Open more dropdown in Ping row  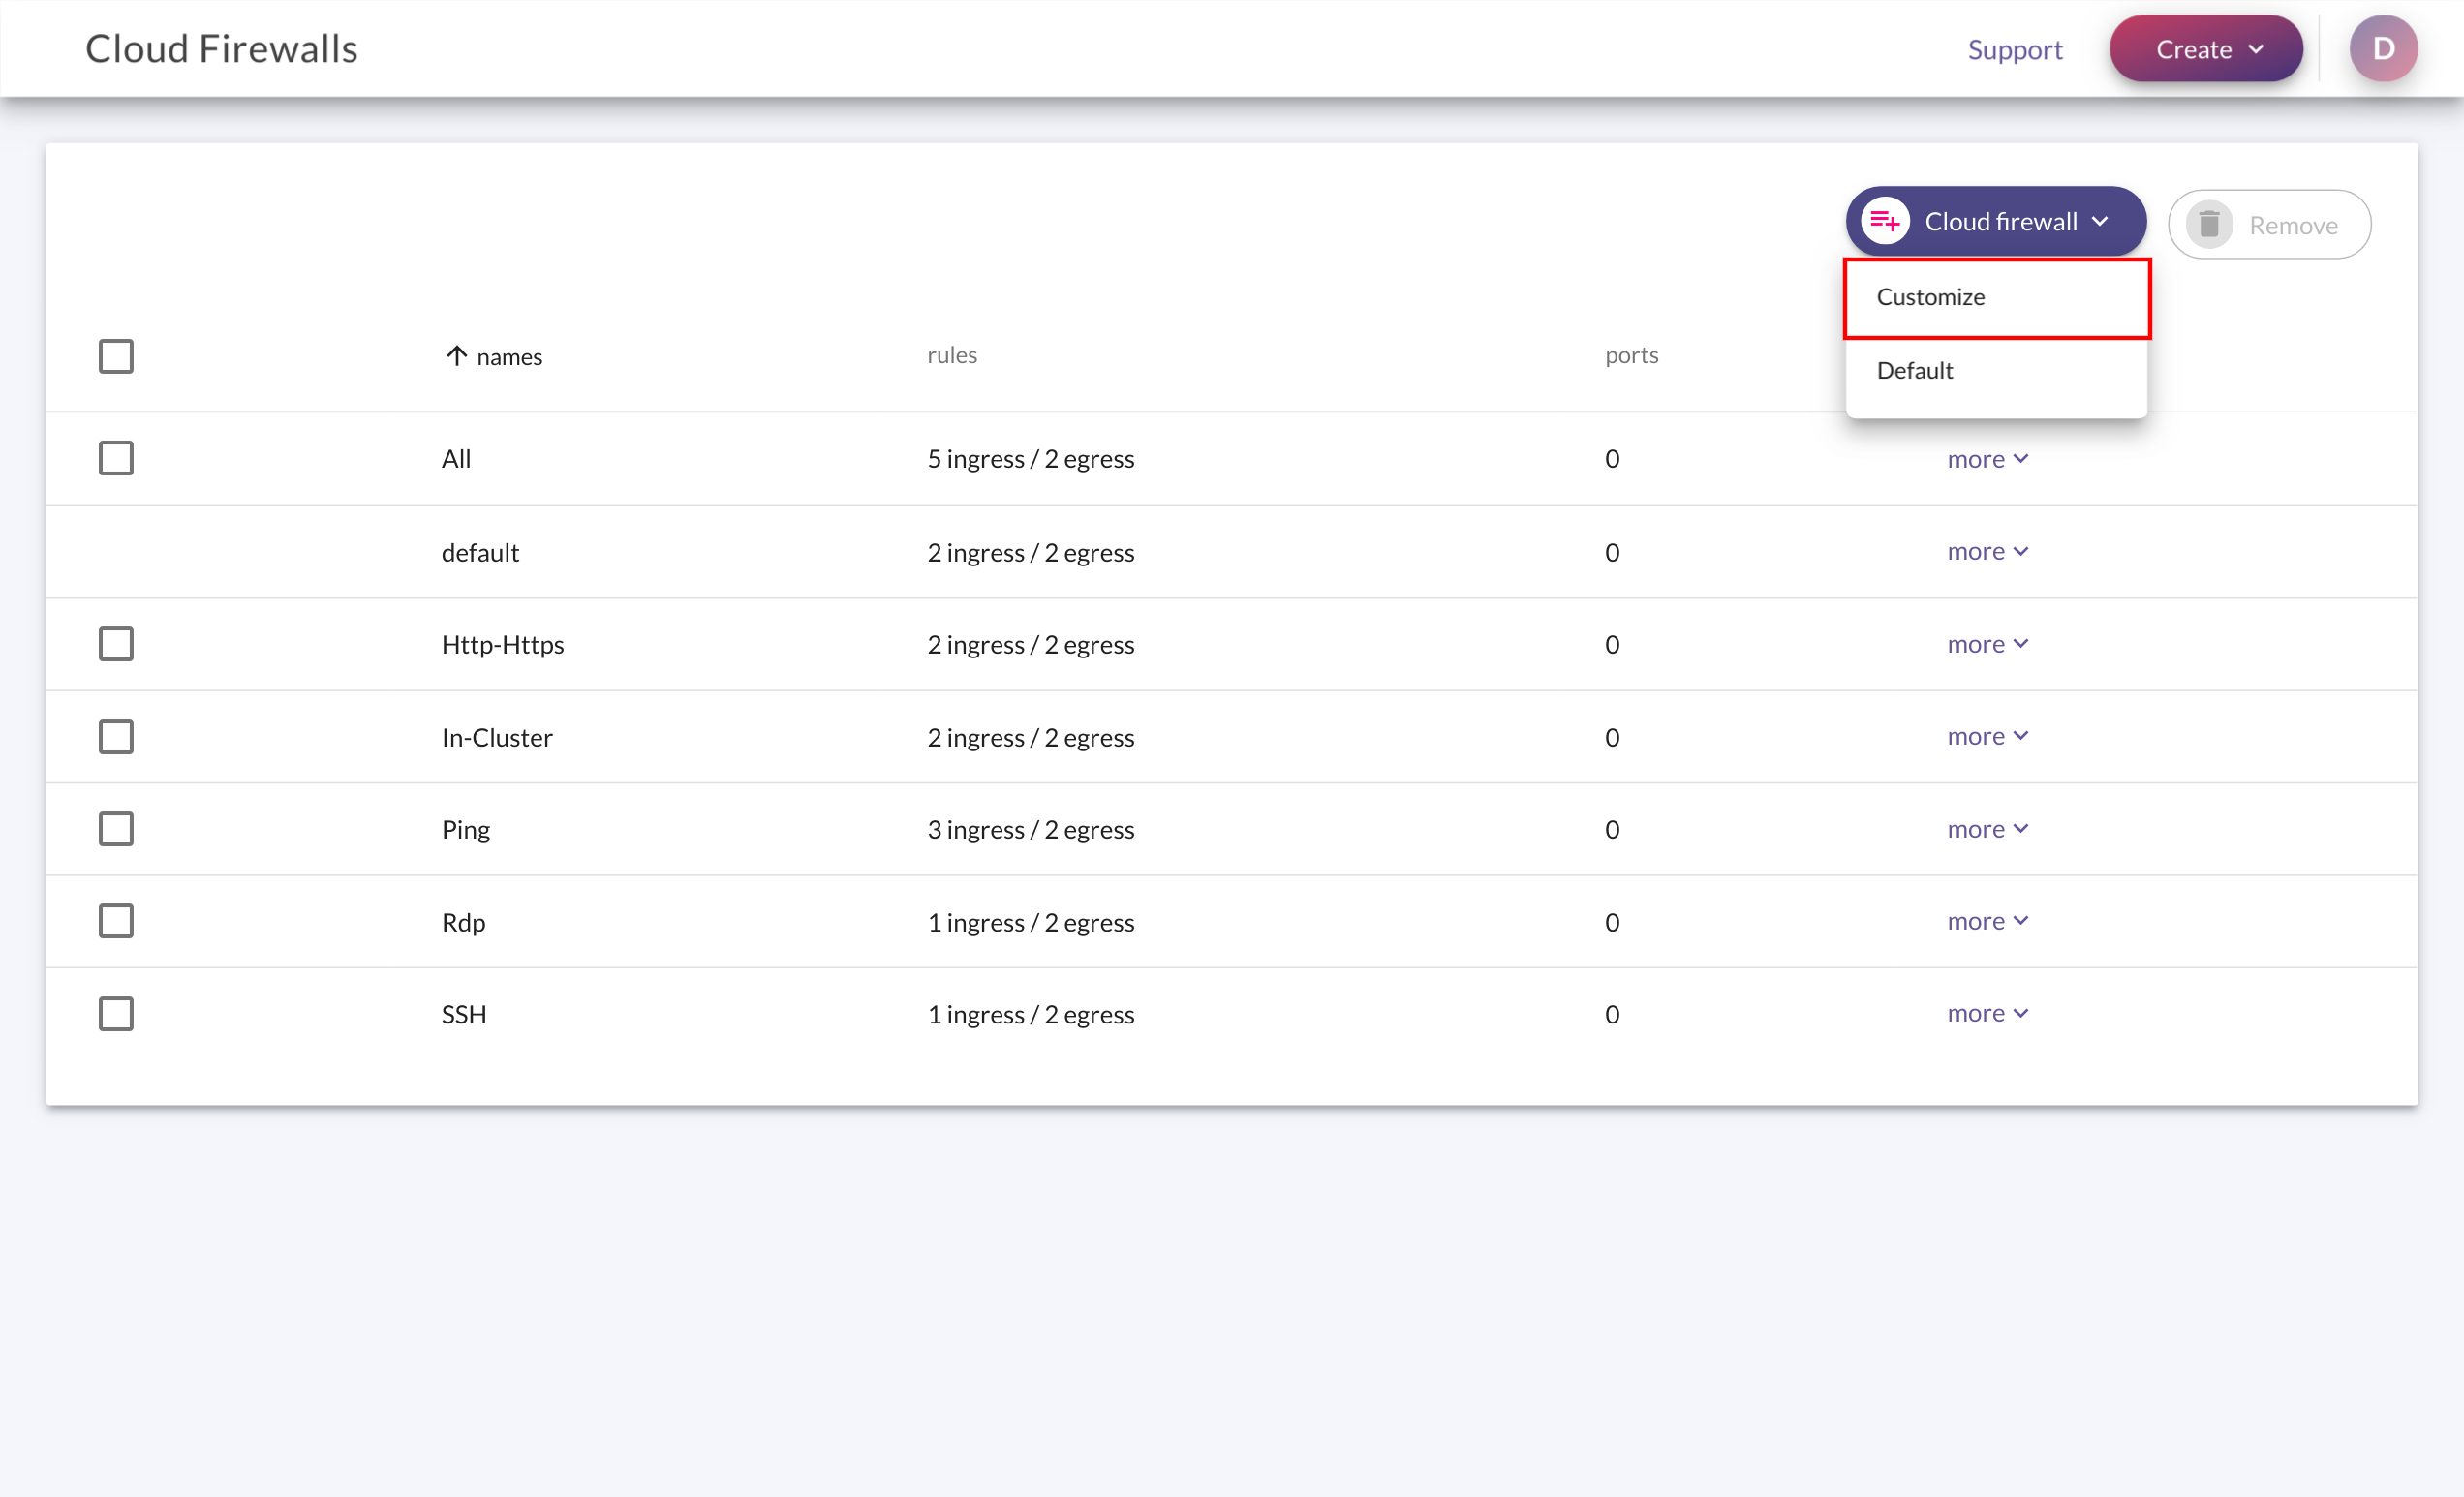[x=1986, y=829]
